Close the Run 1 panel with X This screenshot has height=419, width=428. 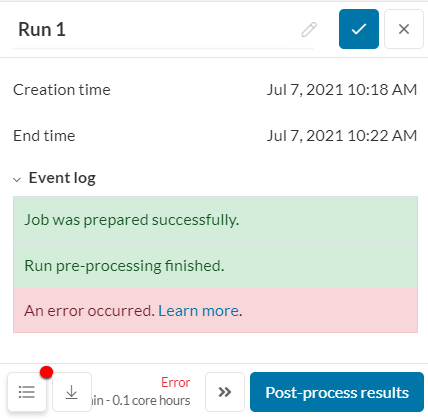pyautogui.click(x=404, y=29)
